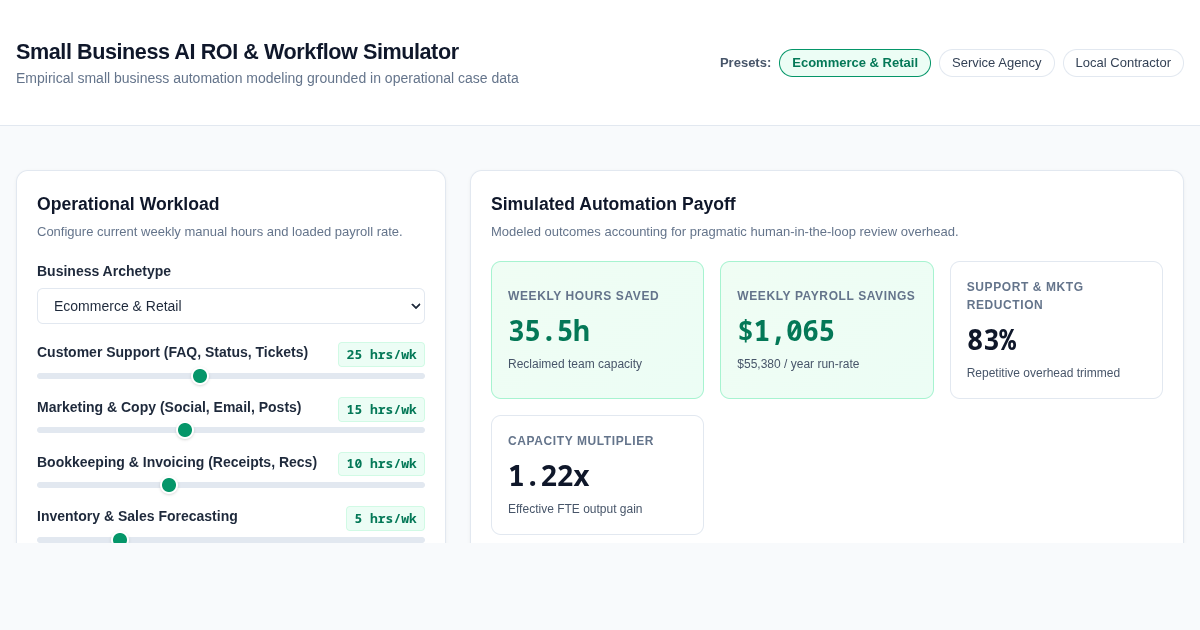
Task: Click the Bookkeeping & Invoicing label text
Action: (x=177, y=462)
